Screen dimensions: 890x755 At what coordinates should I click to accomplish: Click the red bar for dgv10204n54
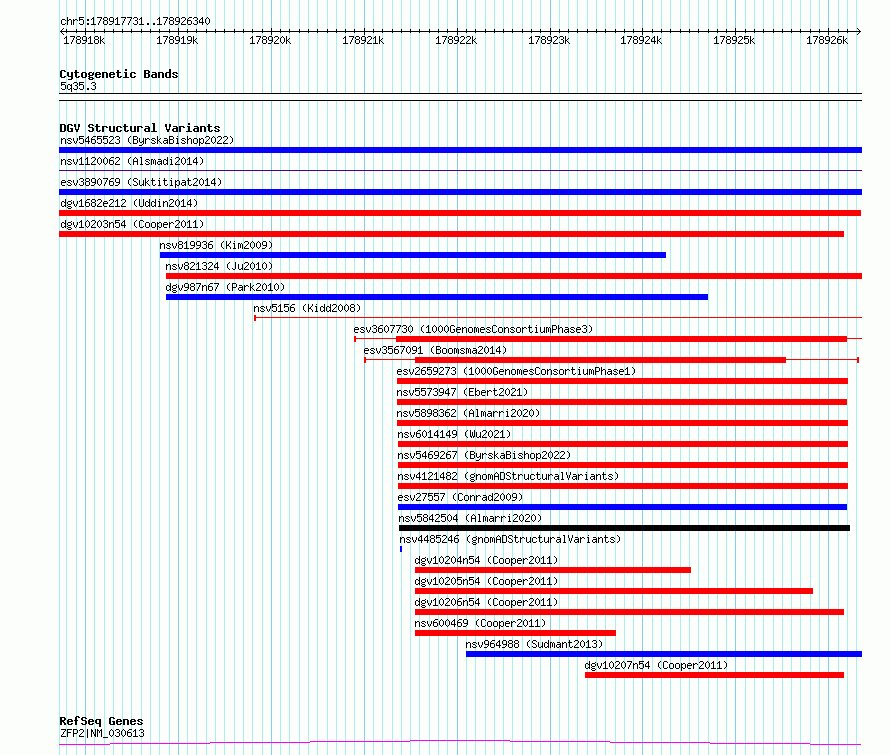pyautogui.click(x=553, y=570)
